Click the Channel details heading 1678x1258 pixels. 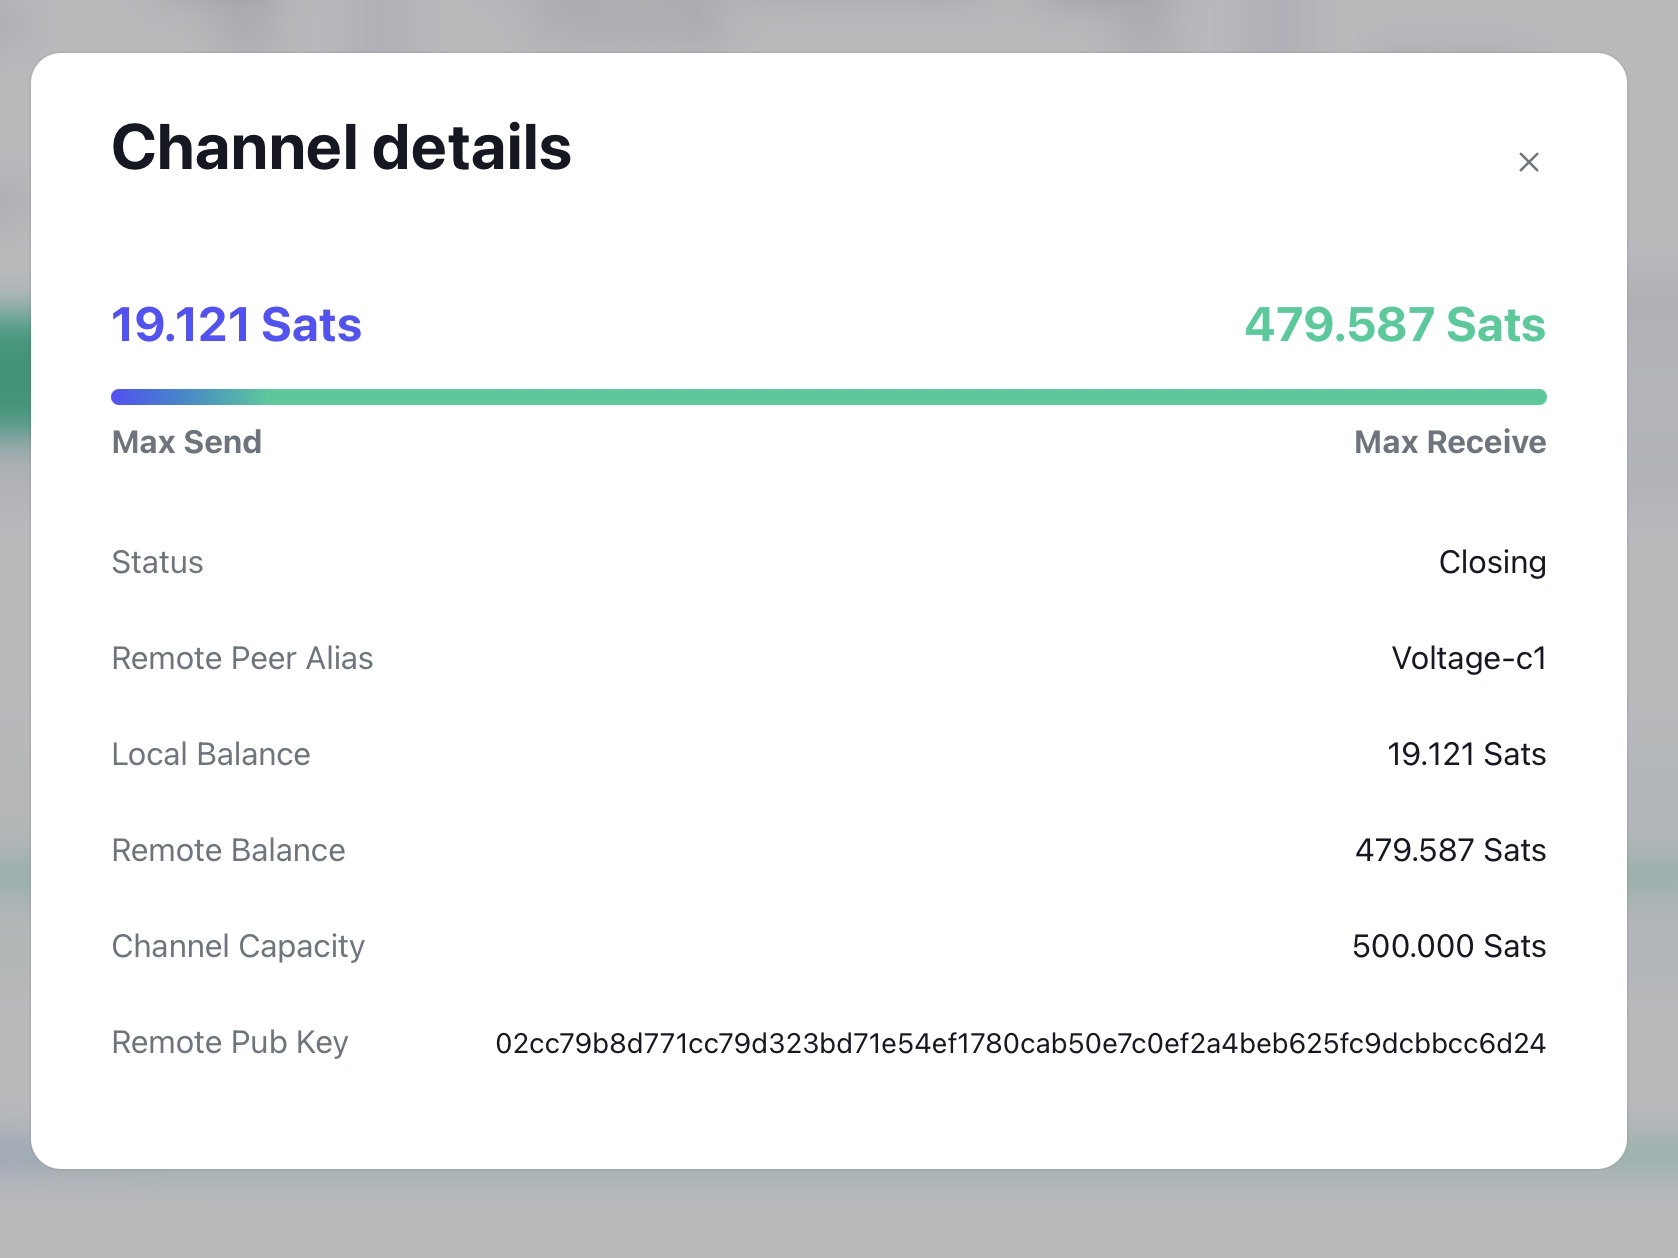coord(341,148)
